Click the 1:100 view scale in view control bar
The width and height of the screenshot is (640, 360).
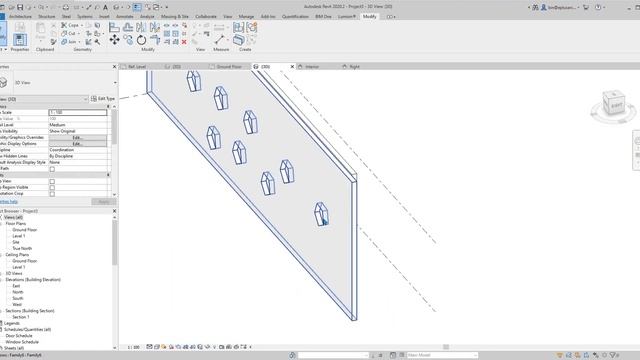click(133, 347)
